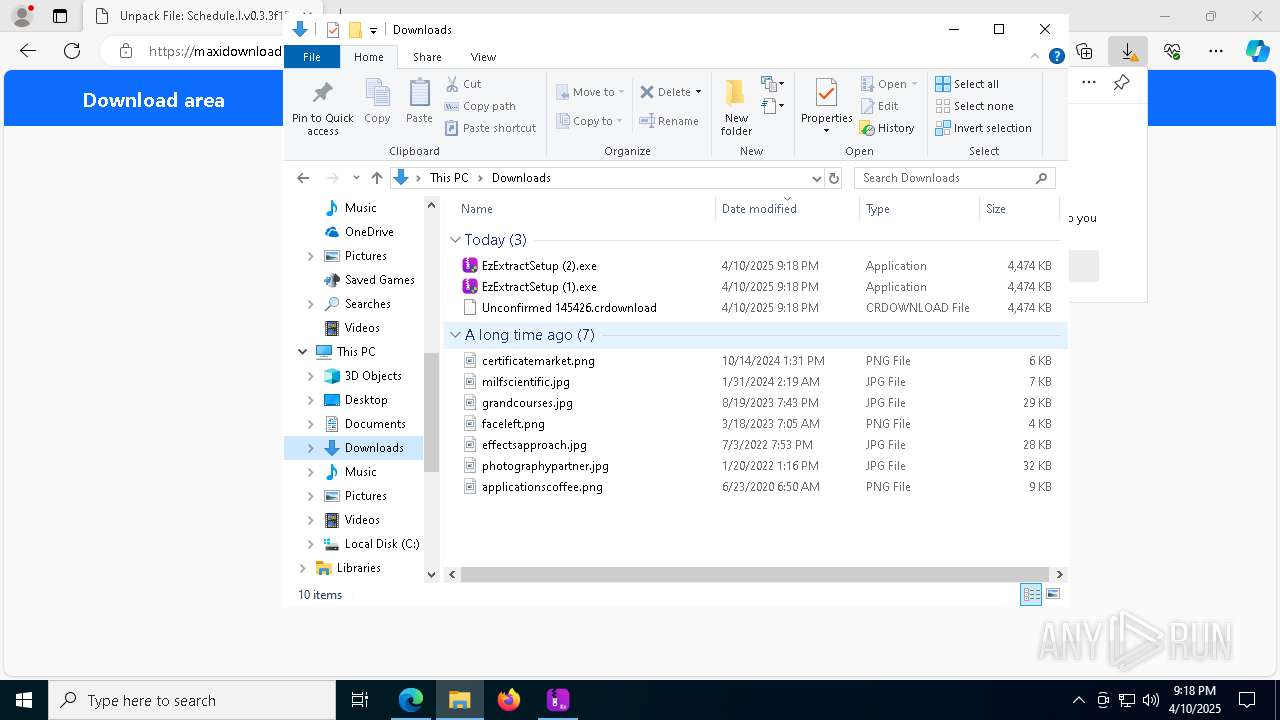Viewport: 1280px width, 720px height.
Task: Click the Copy ribbon icon
Action: point(377,101)
